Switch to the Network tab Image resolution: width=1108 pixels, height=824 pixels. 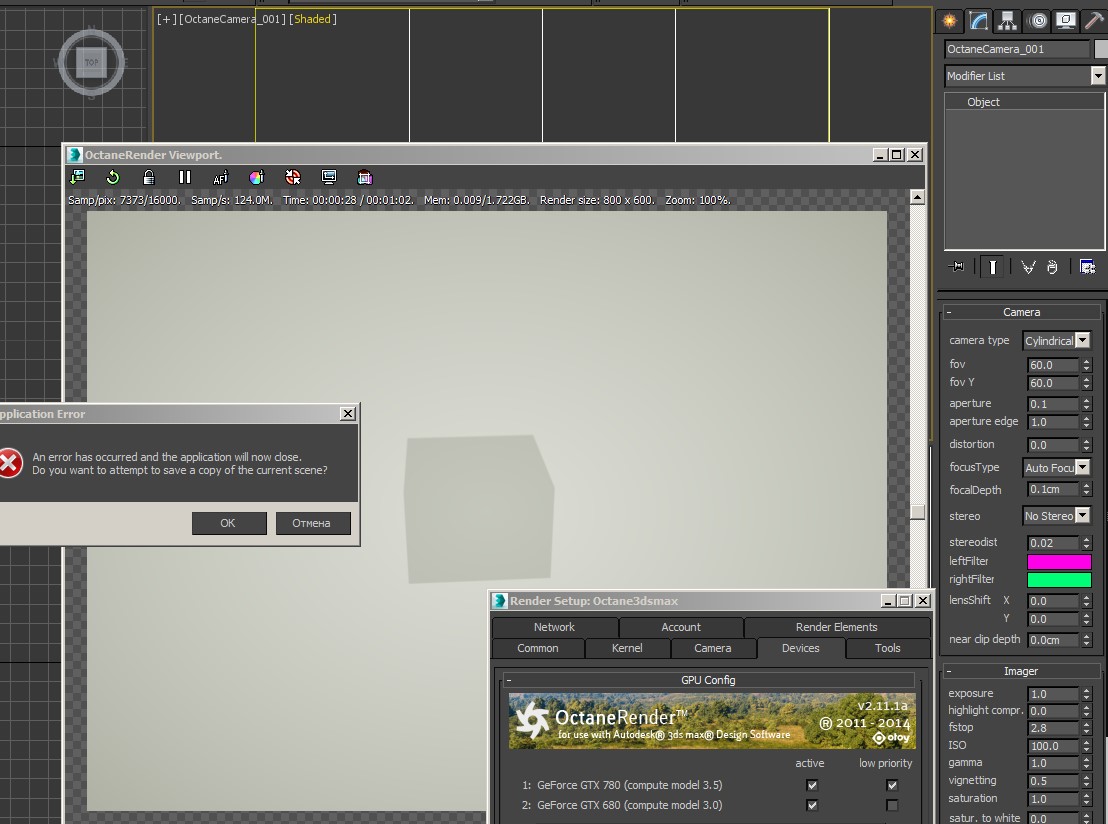(x=555, y=627)
